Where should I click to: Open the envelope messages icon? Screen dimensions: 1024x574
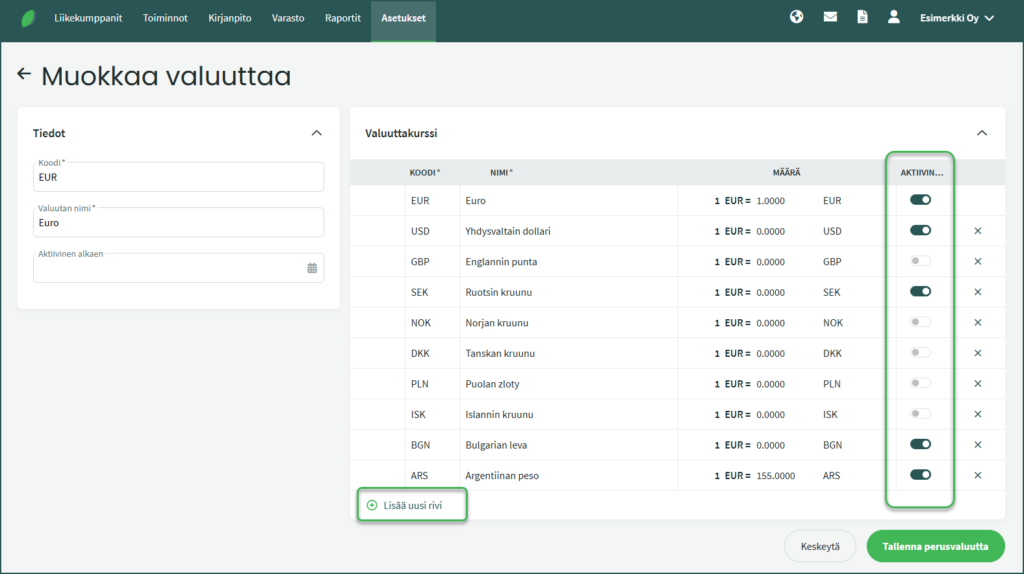coord(829,17)
